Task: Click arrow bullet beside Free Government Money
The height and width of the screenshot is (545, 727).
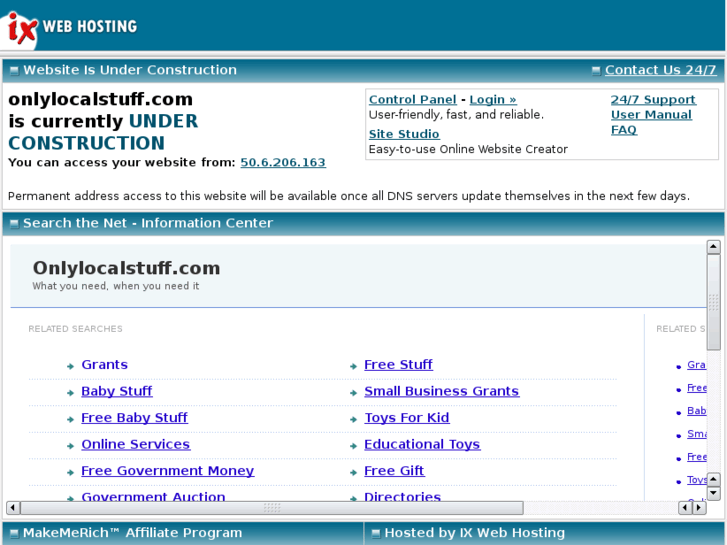Action: click(70, 472)
